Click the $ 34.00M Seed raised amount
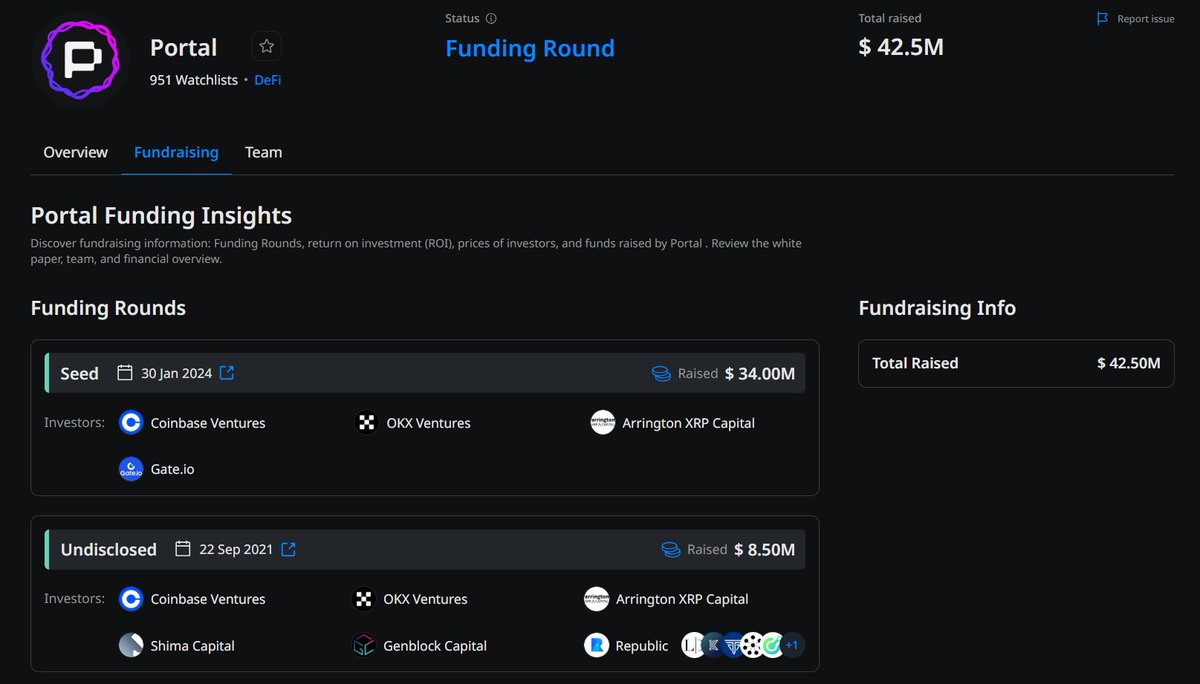 pyautogui.click(x=760, y=373)
